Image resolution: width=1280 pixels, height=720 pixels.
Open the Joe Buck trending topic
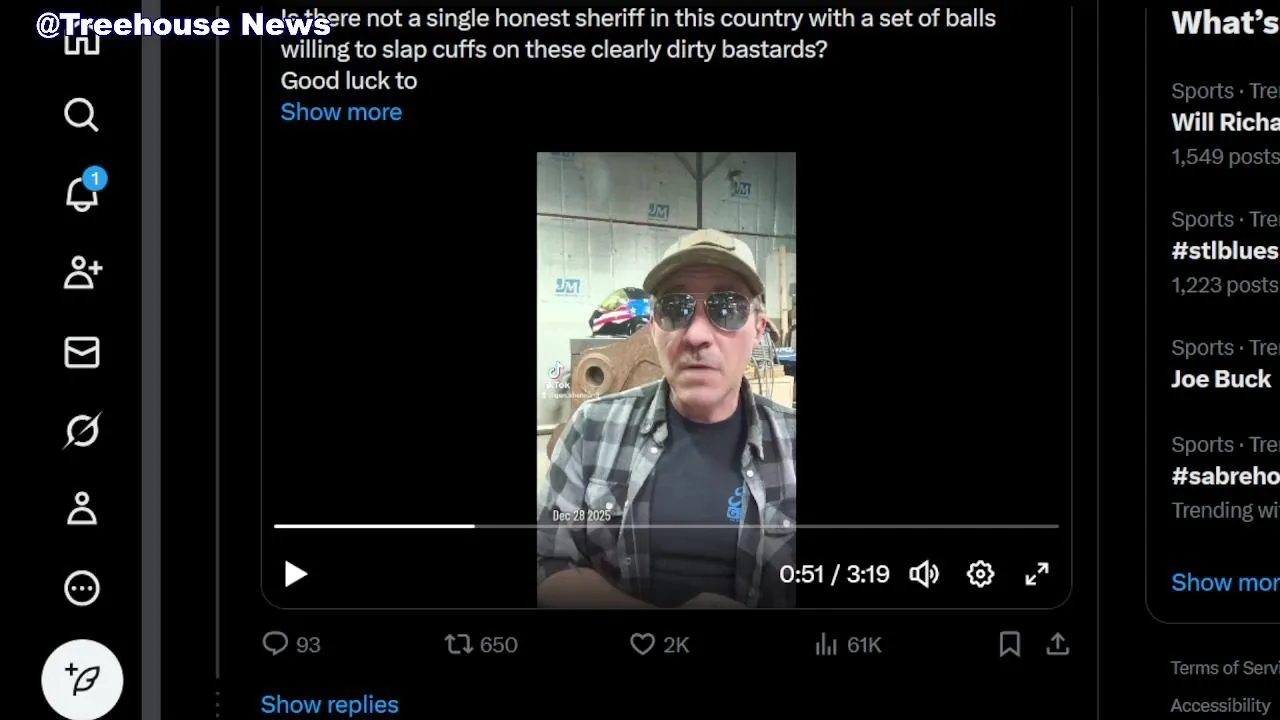(1221, 379)
